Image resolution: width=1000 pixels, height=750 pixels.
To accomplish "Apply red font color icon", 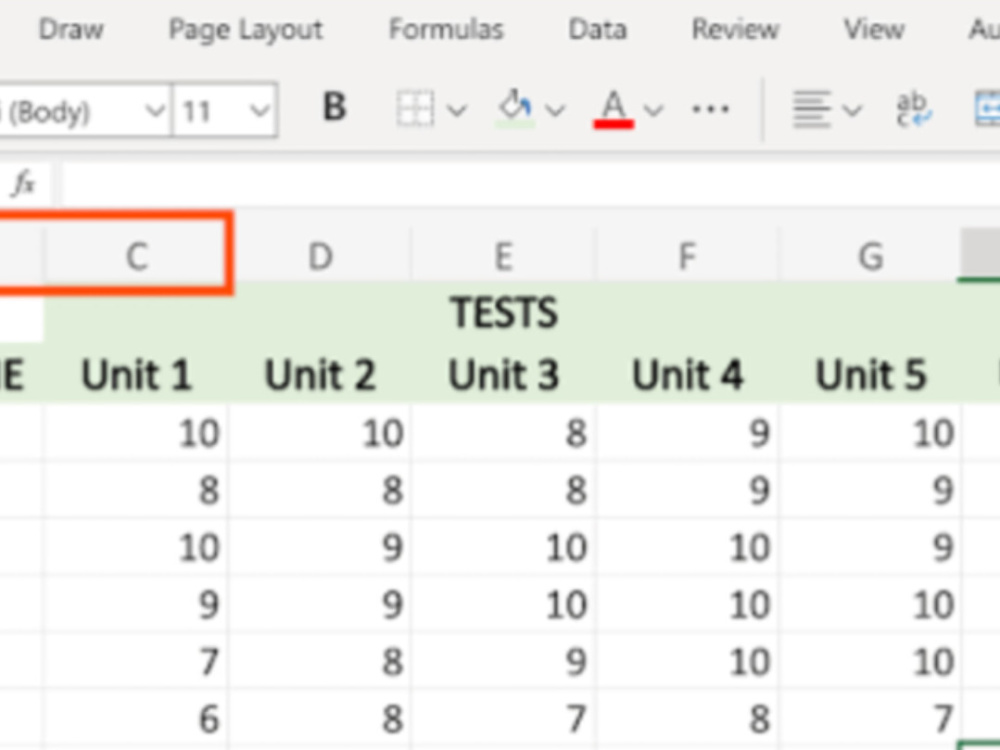I will (613, 109).
